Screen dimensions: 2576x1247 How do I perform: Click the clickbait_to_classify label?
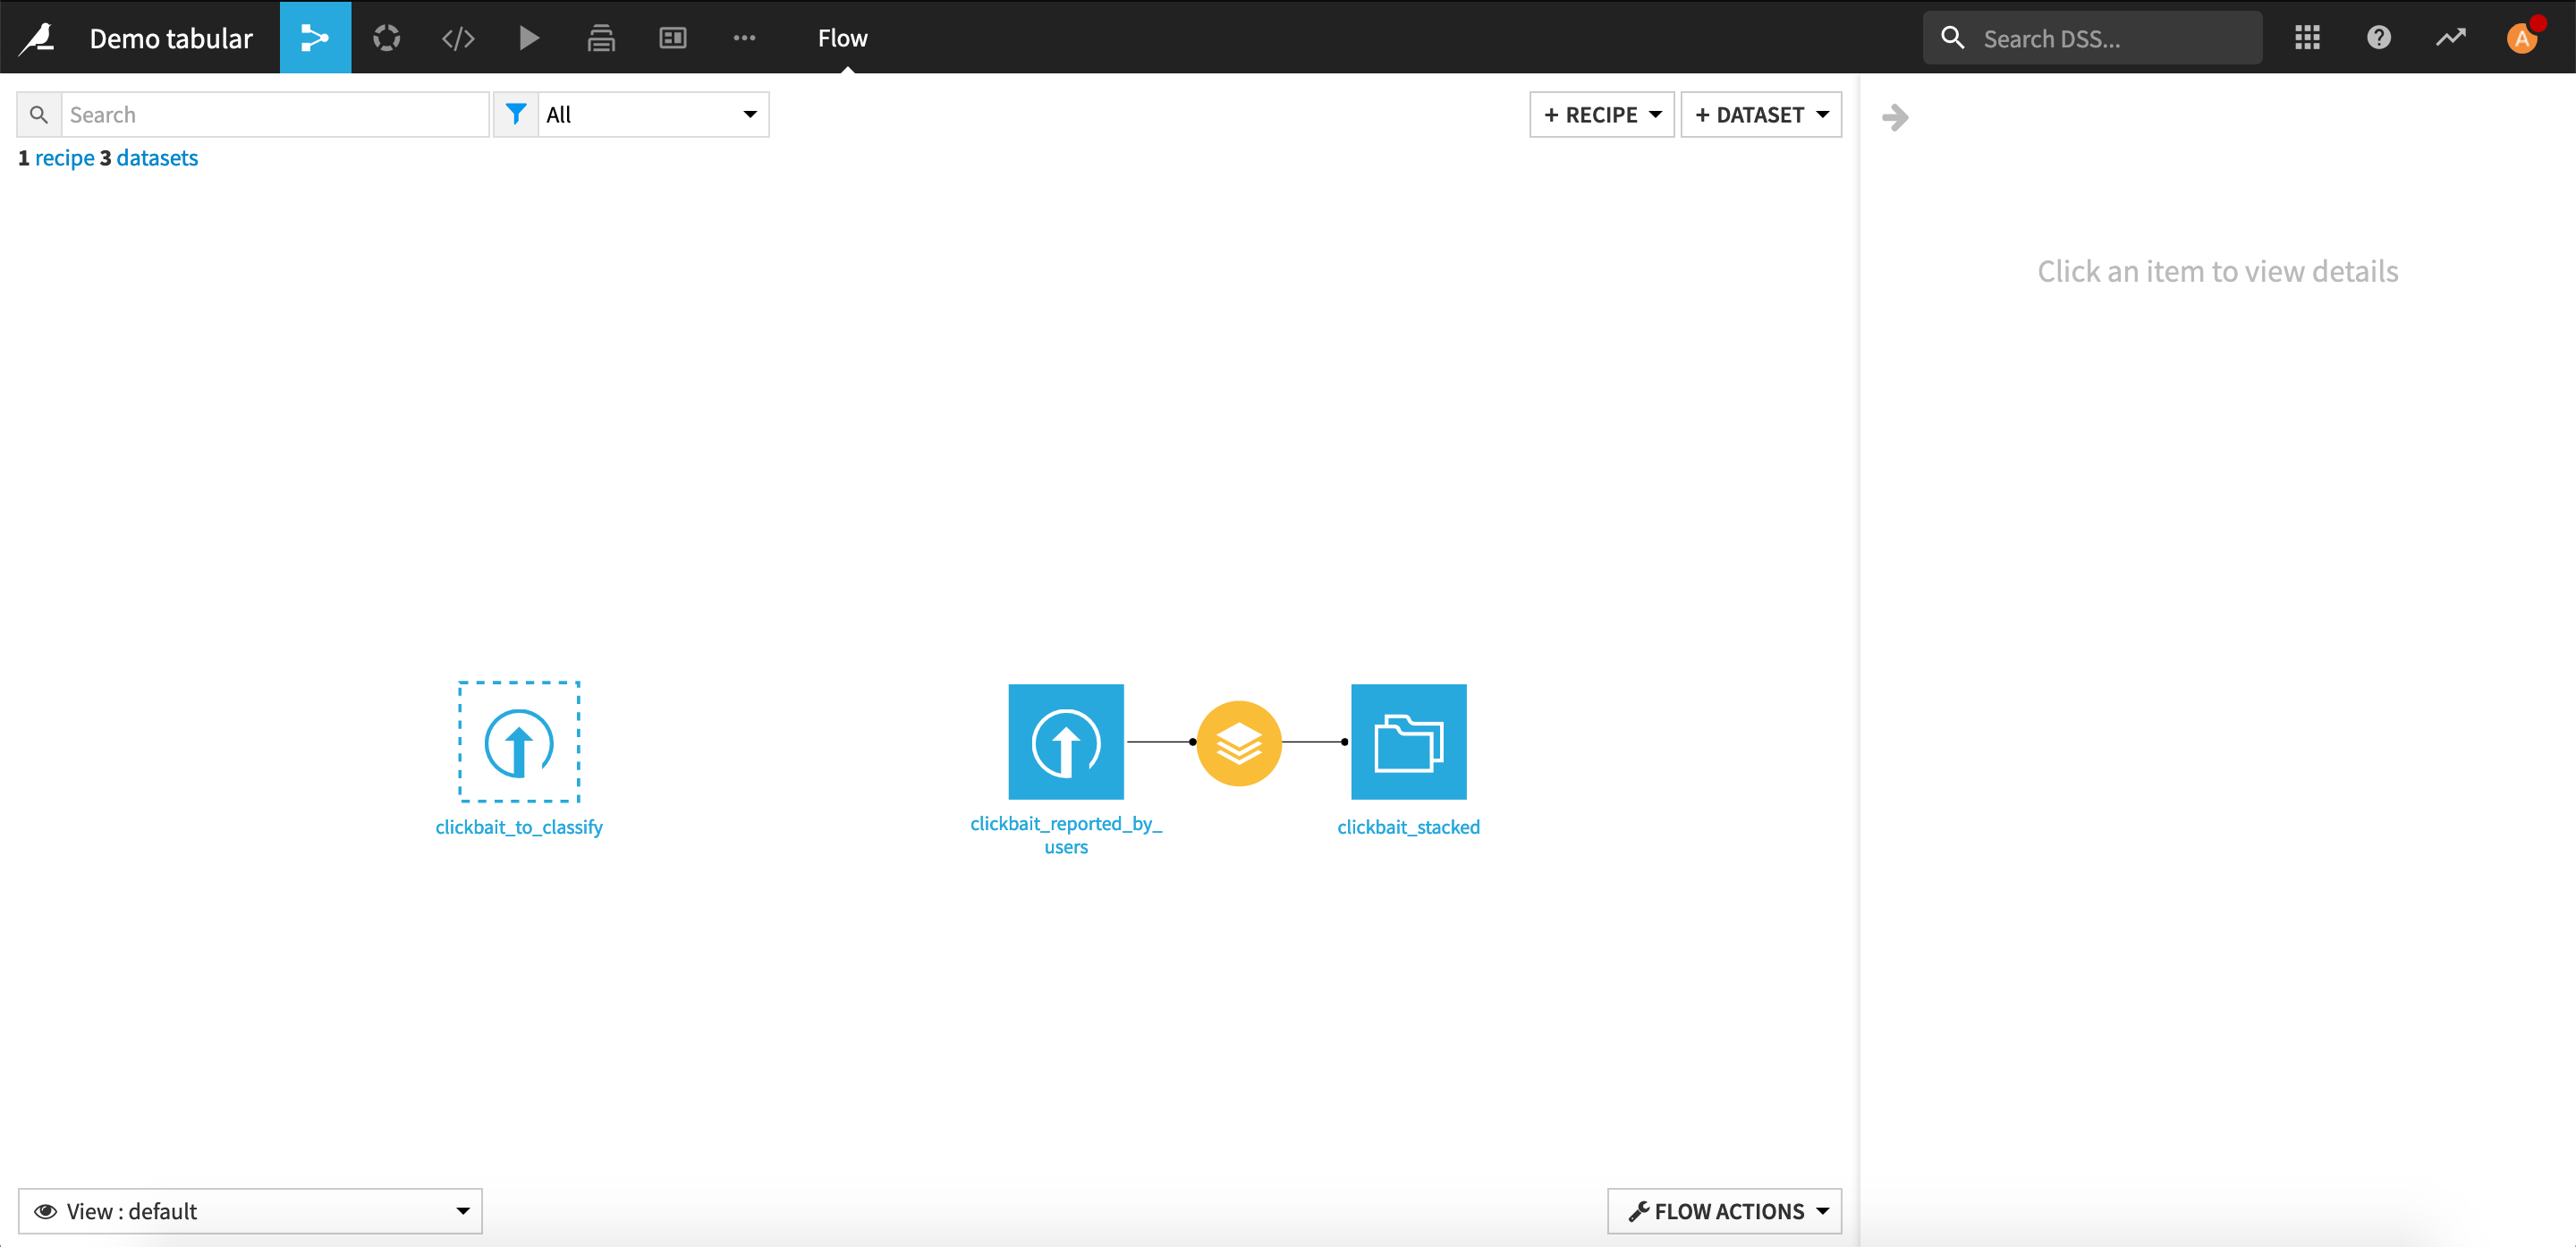click(x=519, y=827)
